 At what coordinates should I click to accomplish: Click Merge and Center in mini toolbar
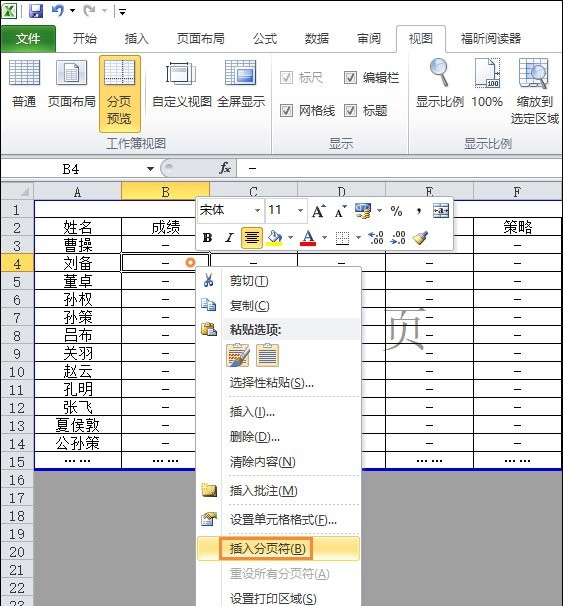point(441,211)
